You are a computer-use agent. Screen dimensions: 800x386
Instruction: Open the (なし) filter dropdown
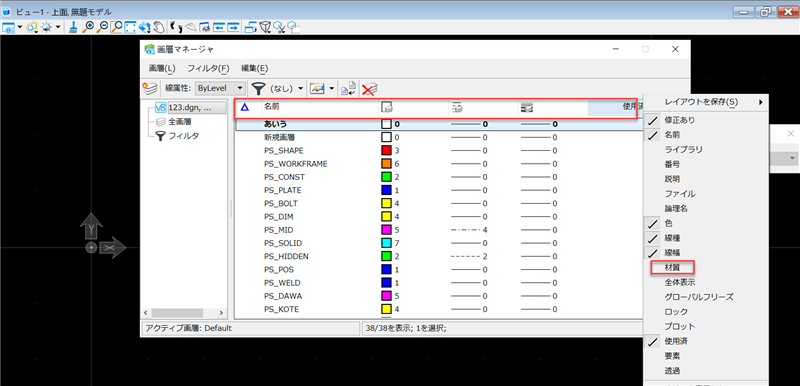300,89
